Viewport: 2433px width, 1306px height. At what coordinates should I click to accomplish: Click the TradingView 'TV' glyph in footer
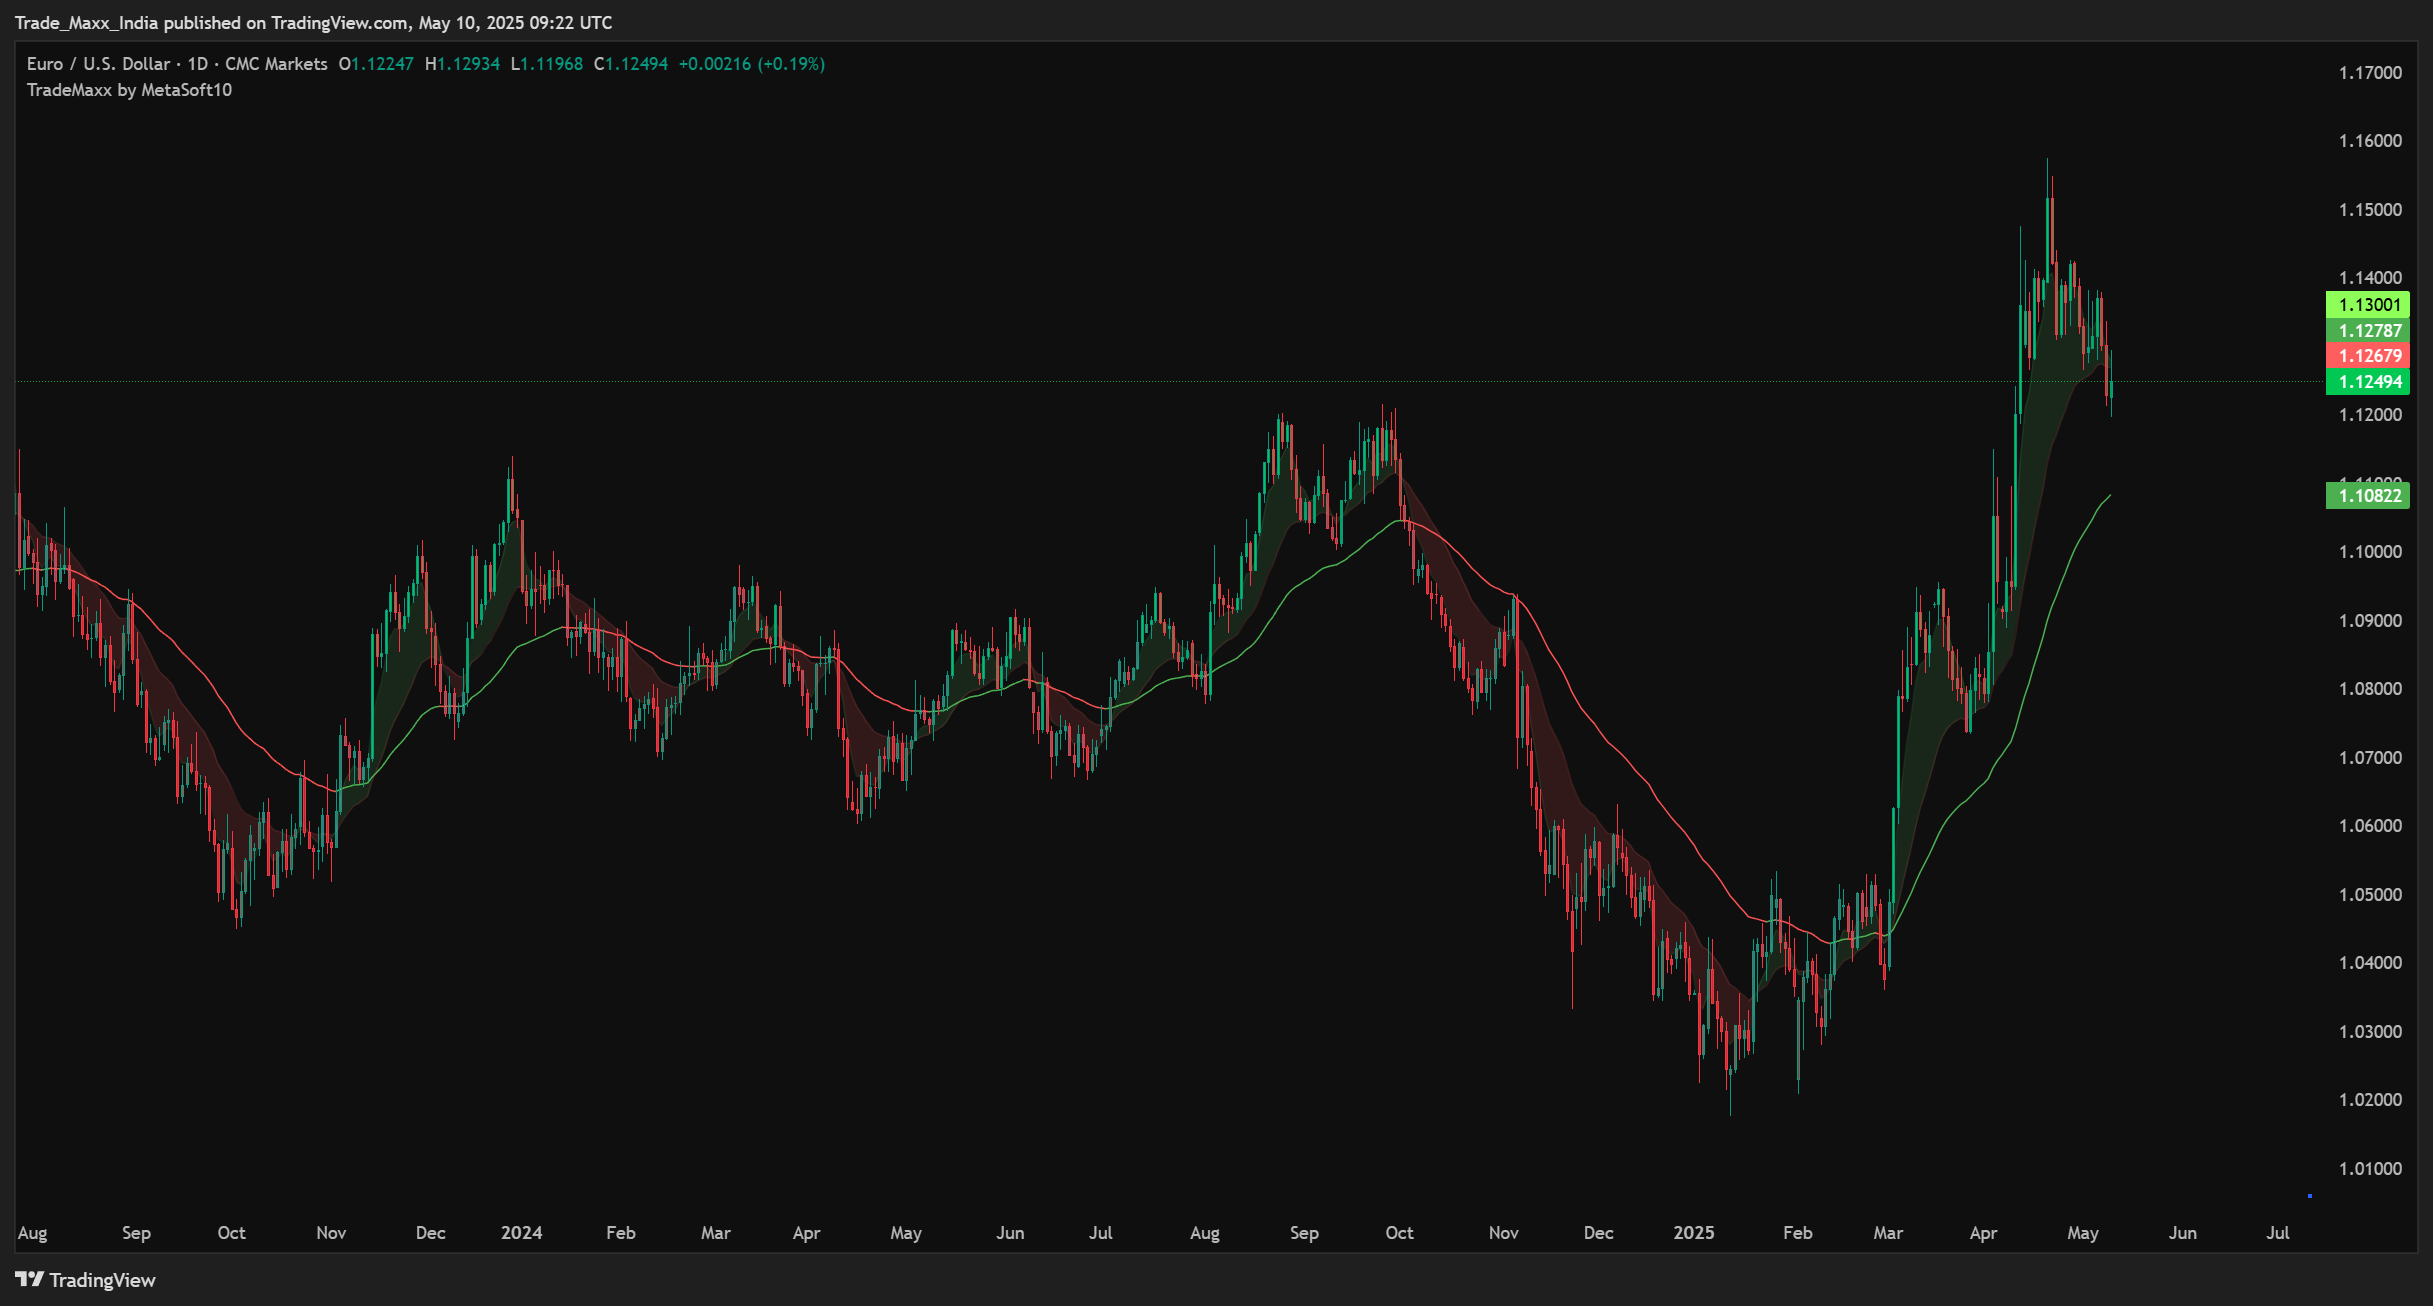(31, 1280)
